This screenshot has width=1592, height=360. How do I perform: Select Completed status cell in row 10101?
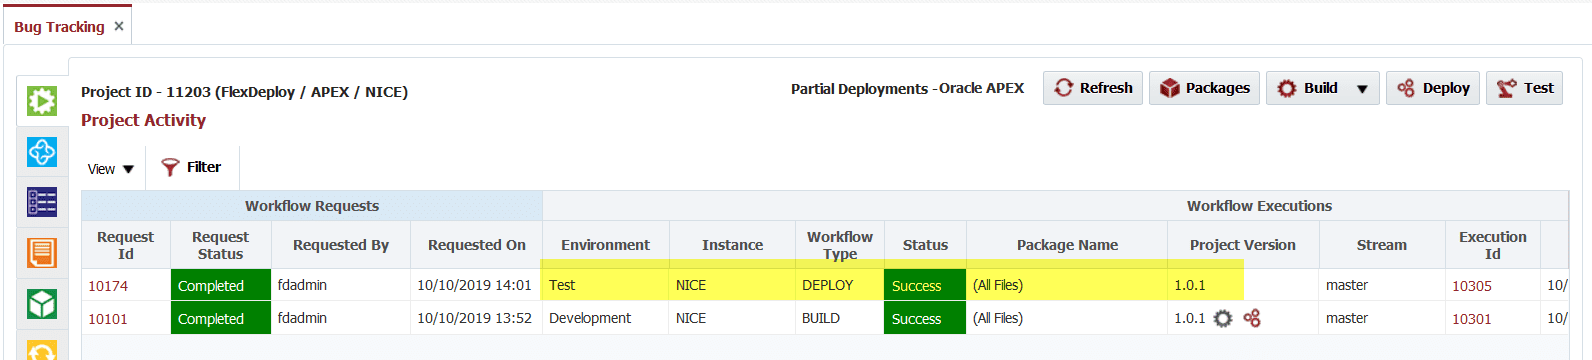[221, 318]
